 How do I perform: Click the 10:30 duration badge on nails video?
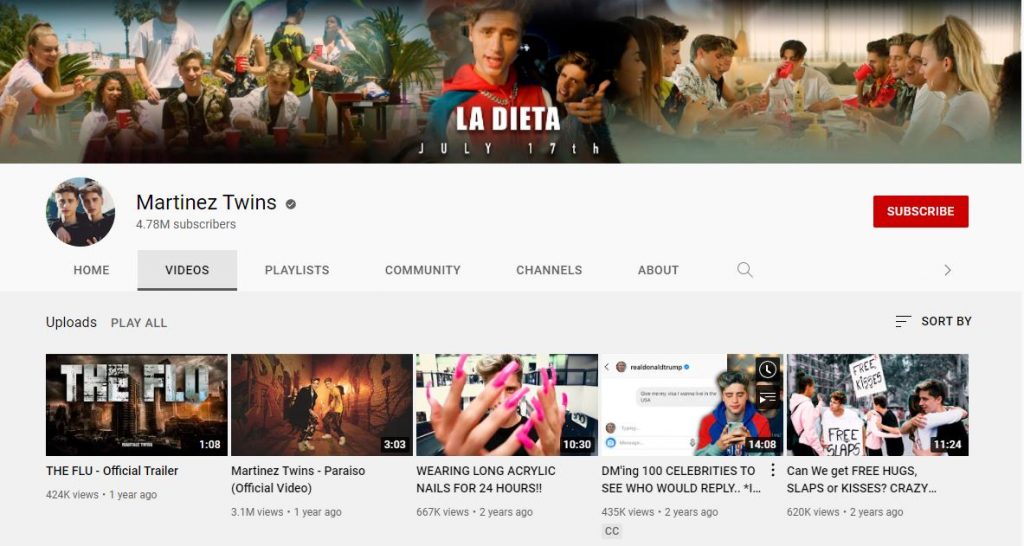pos(577,445)
